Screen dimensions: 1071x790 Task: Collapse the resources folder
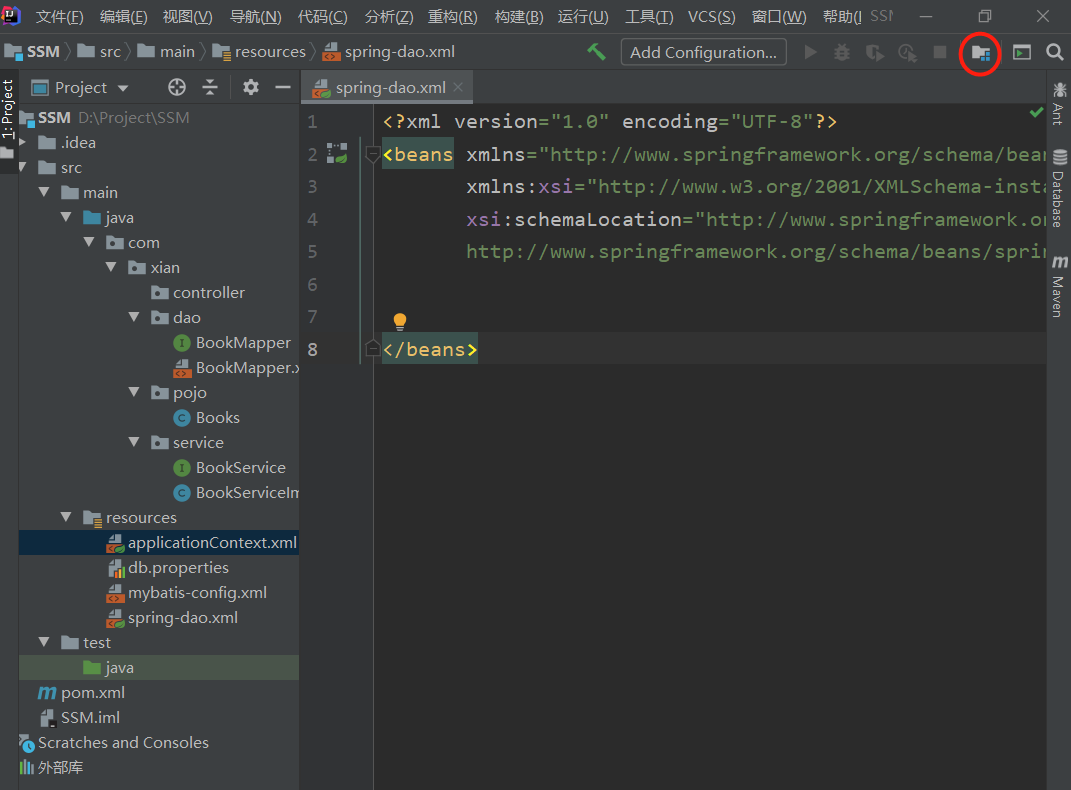pyautogui.click(x=66, y=518)
